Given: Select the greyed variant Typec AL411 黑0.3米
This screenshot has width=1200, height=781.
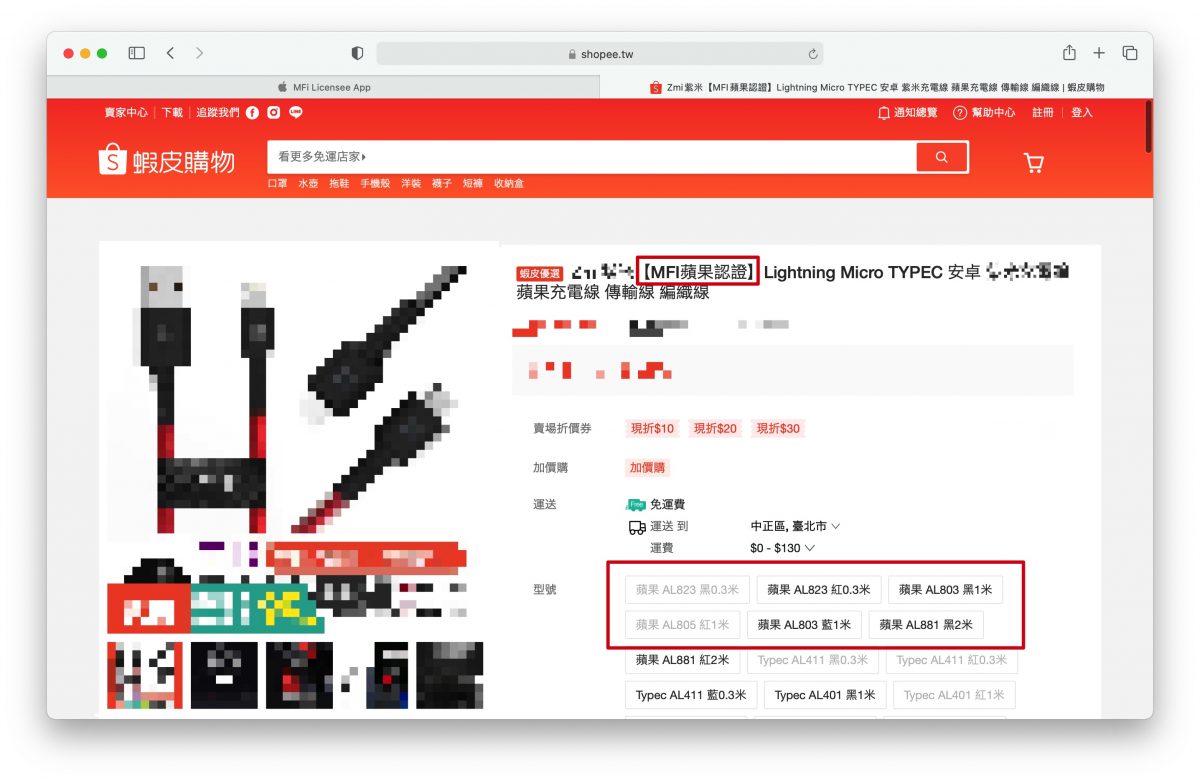Looking at the screenshot, I should coord(813,660).
